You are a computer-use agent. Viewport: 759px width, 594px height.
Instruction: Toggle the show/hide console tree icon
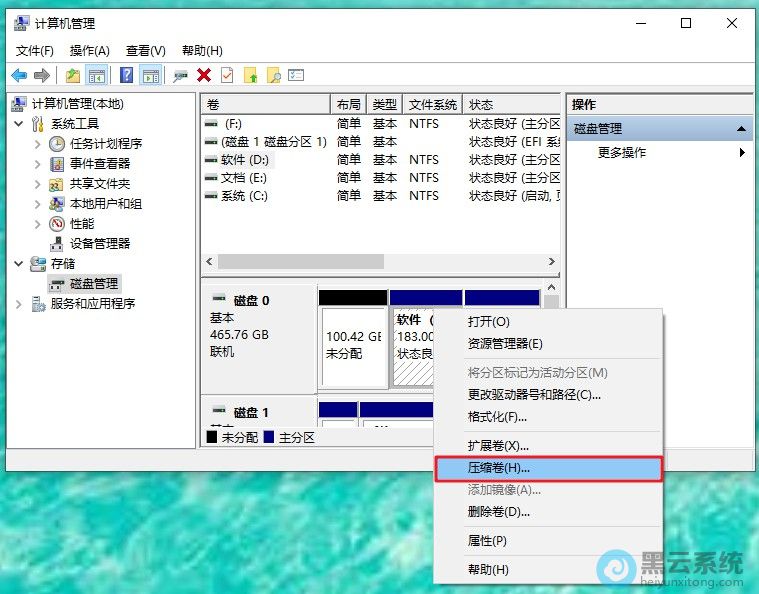pyautogui.click(x=97, y=75)
